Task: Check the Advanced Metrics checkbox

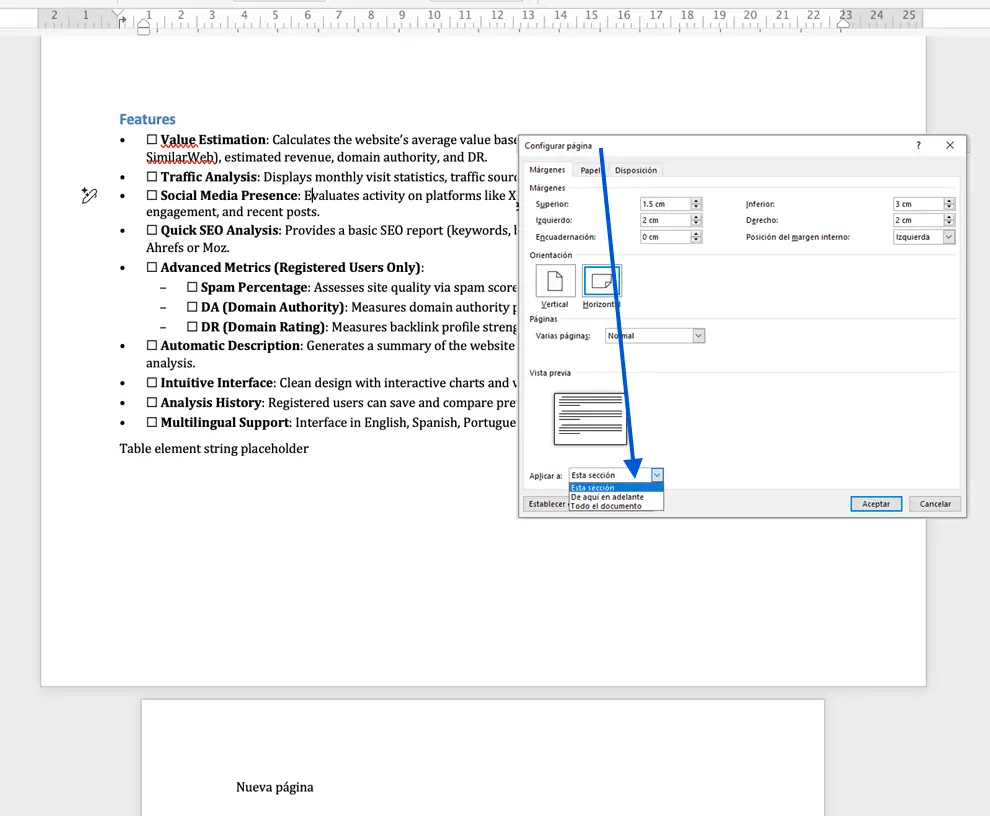Action: click(152, 267)
